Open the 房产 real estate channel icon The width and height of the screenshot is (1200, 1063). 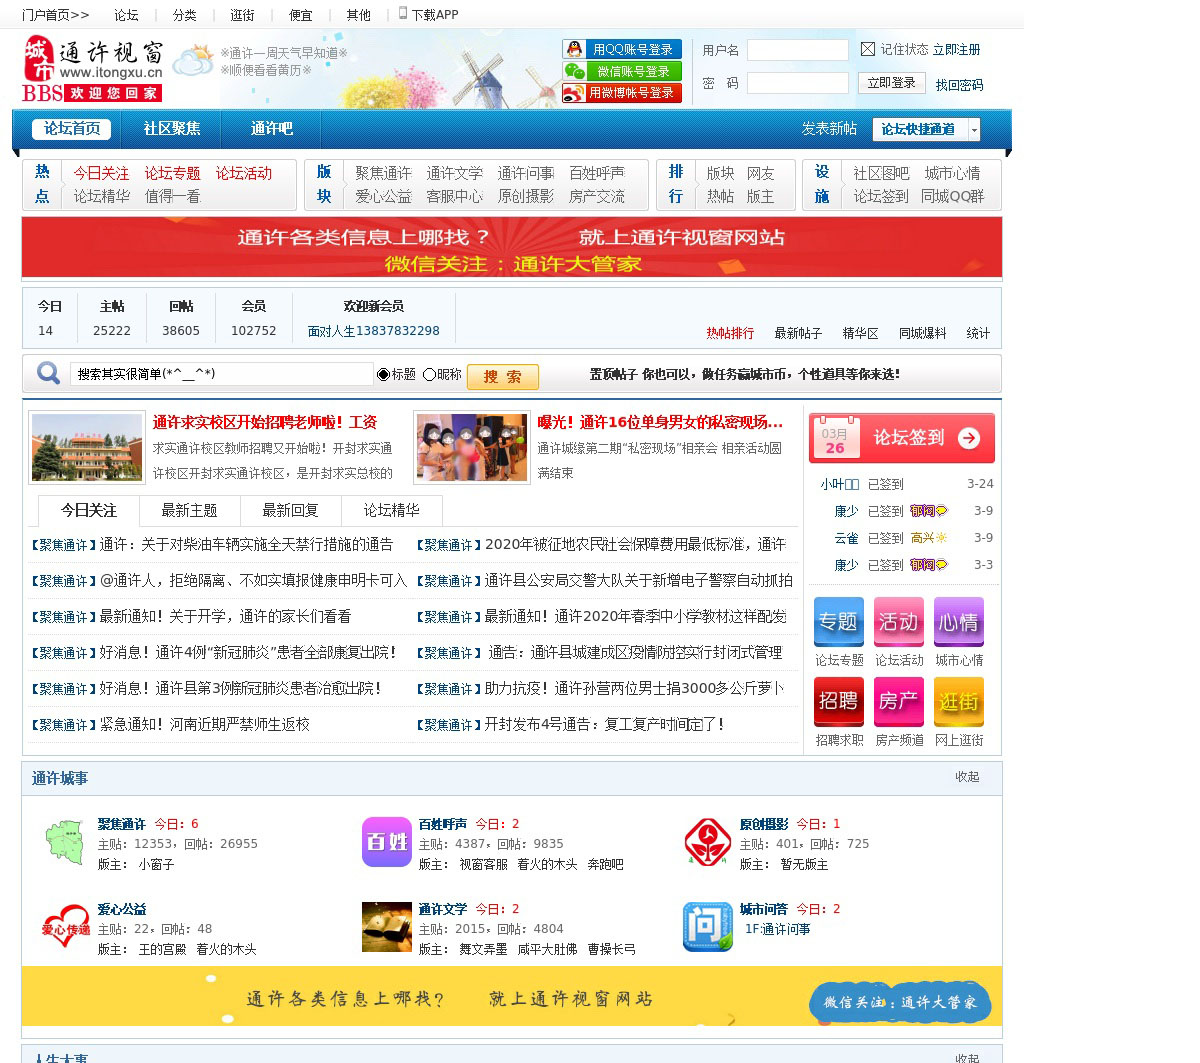coord(898,702)
